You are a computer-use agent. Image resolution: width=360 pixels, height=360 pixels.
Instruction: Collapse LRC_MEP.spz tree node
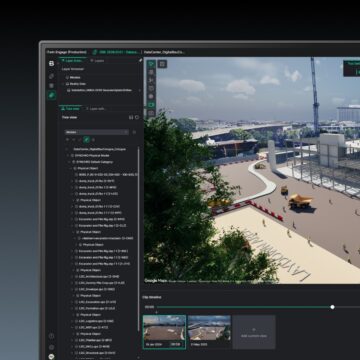pyautogui.click(x=72, y=327)
